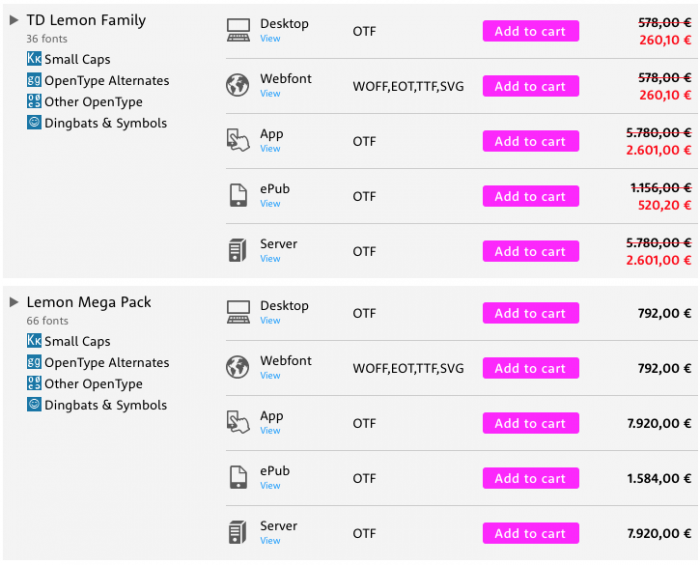
Task: Open the TD Lemon Family title
Action: [86, 20]
